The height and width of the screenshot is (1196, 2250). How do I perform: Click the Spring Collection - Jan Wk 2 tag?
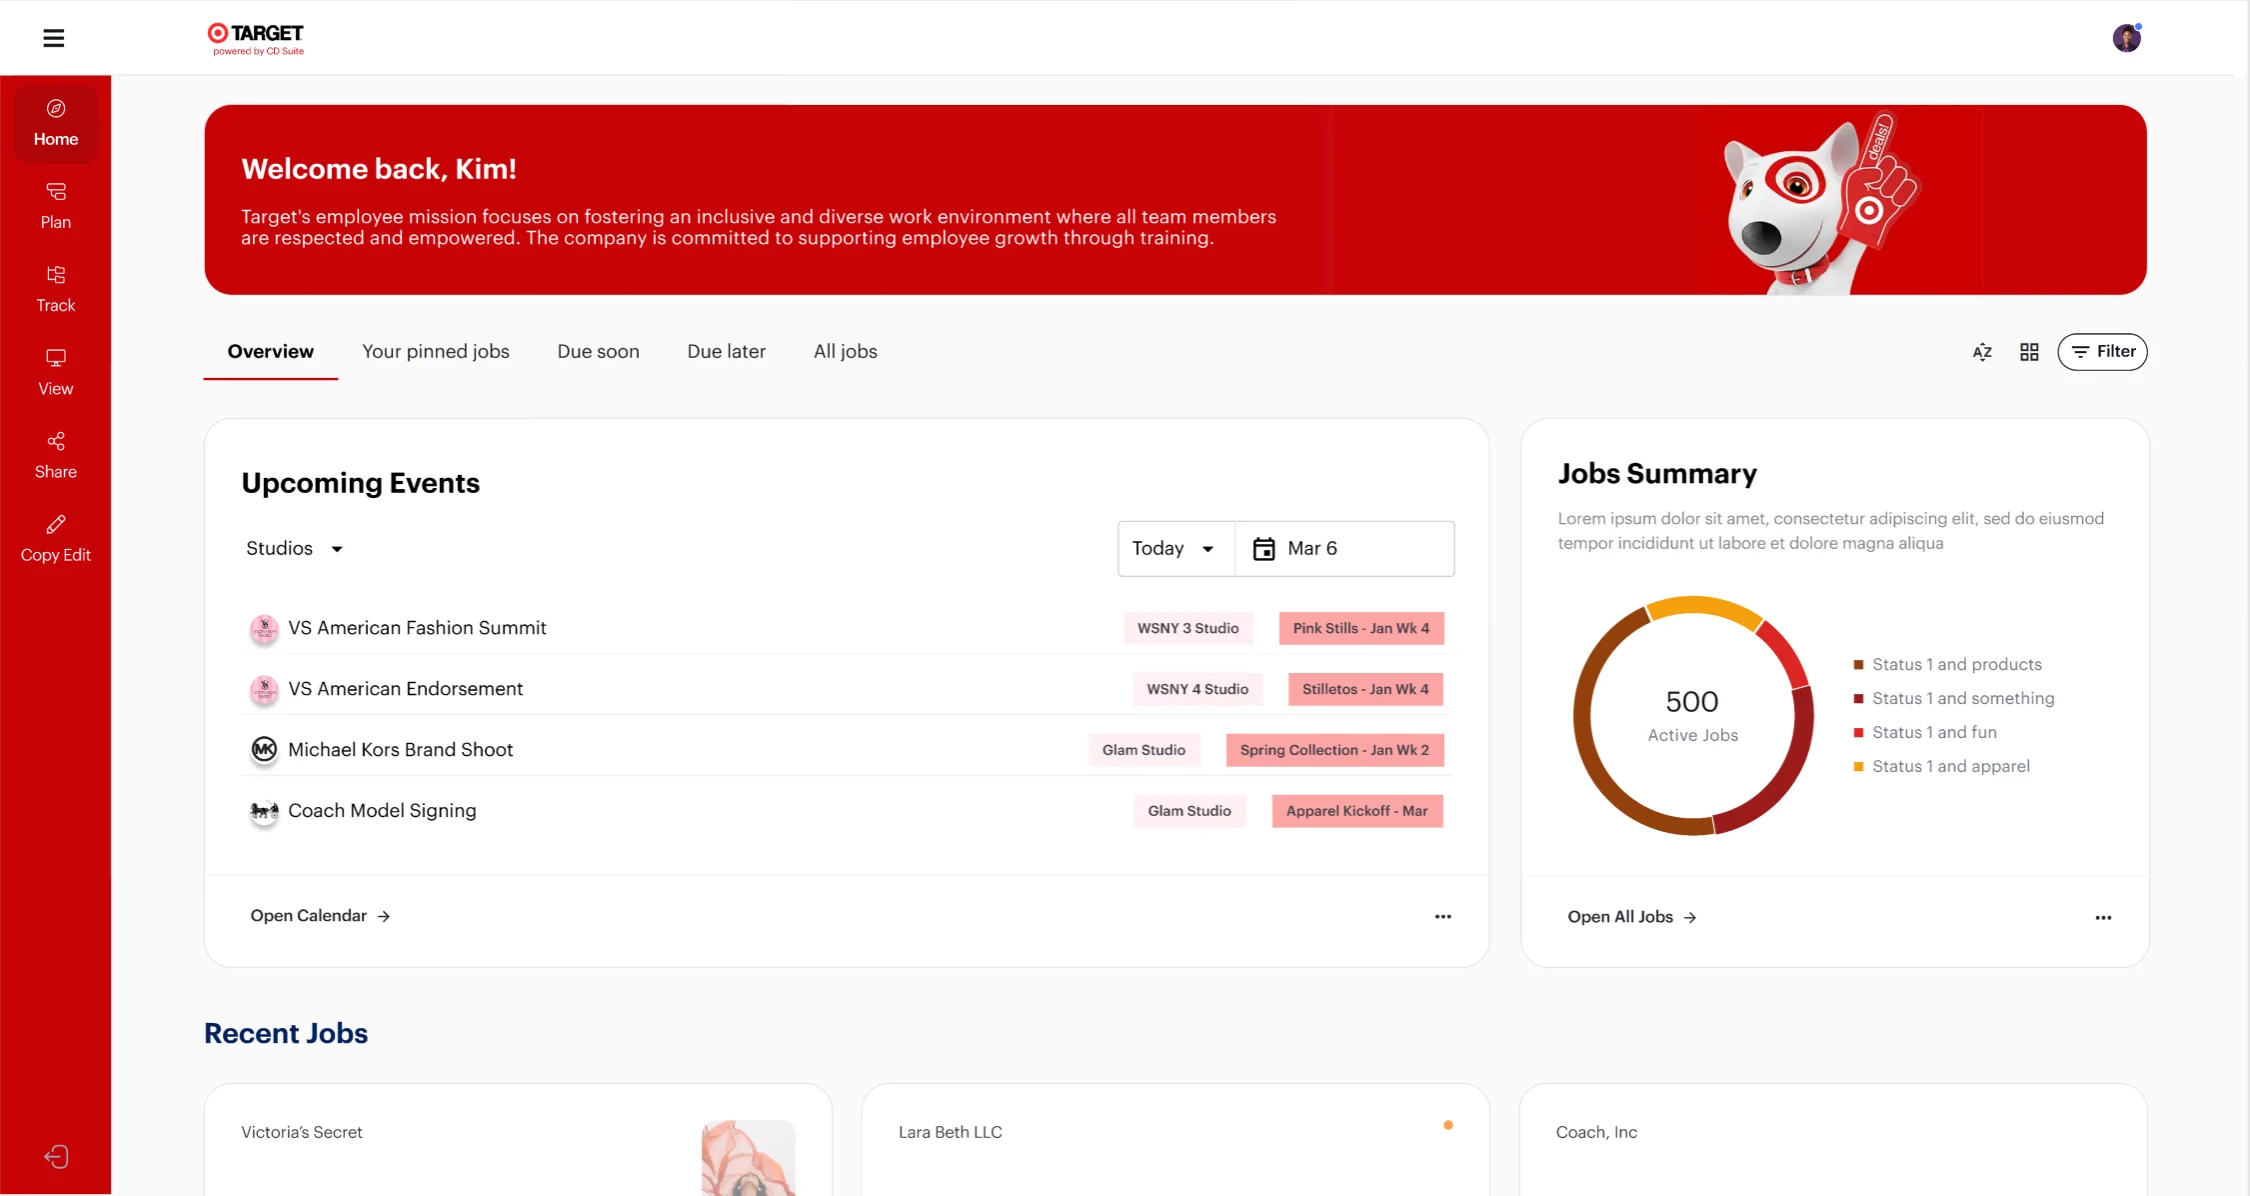1334,750
